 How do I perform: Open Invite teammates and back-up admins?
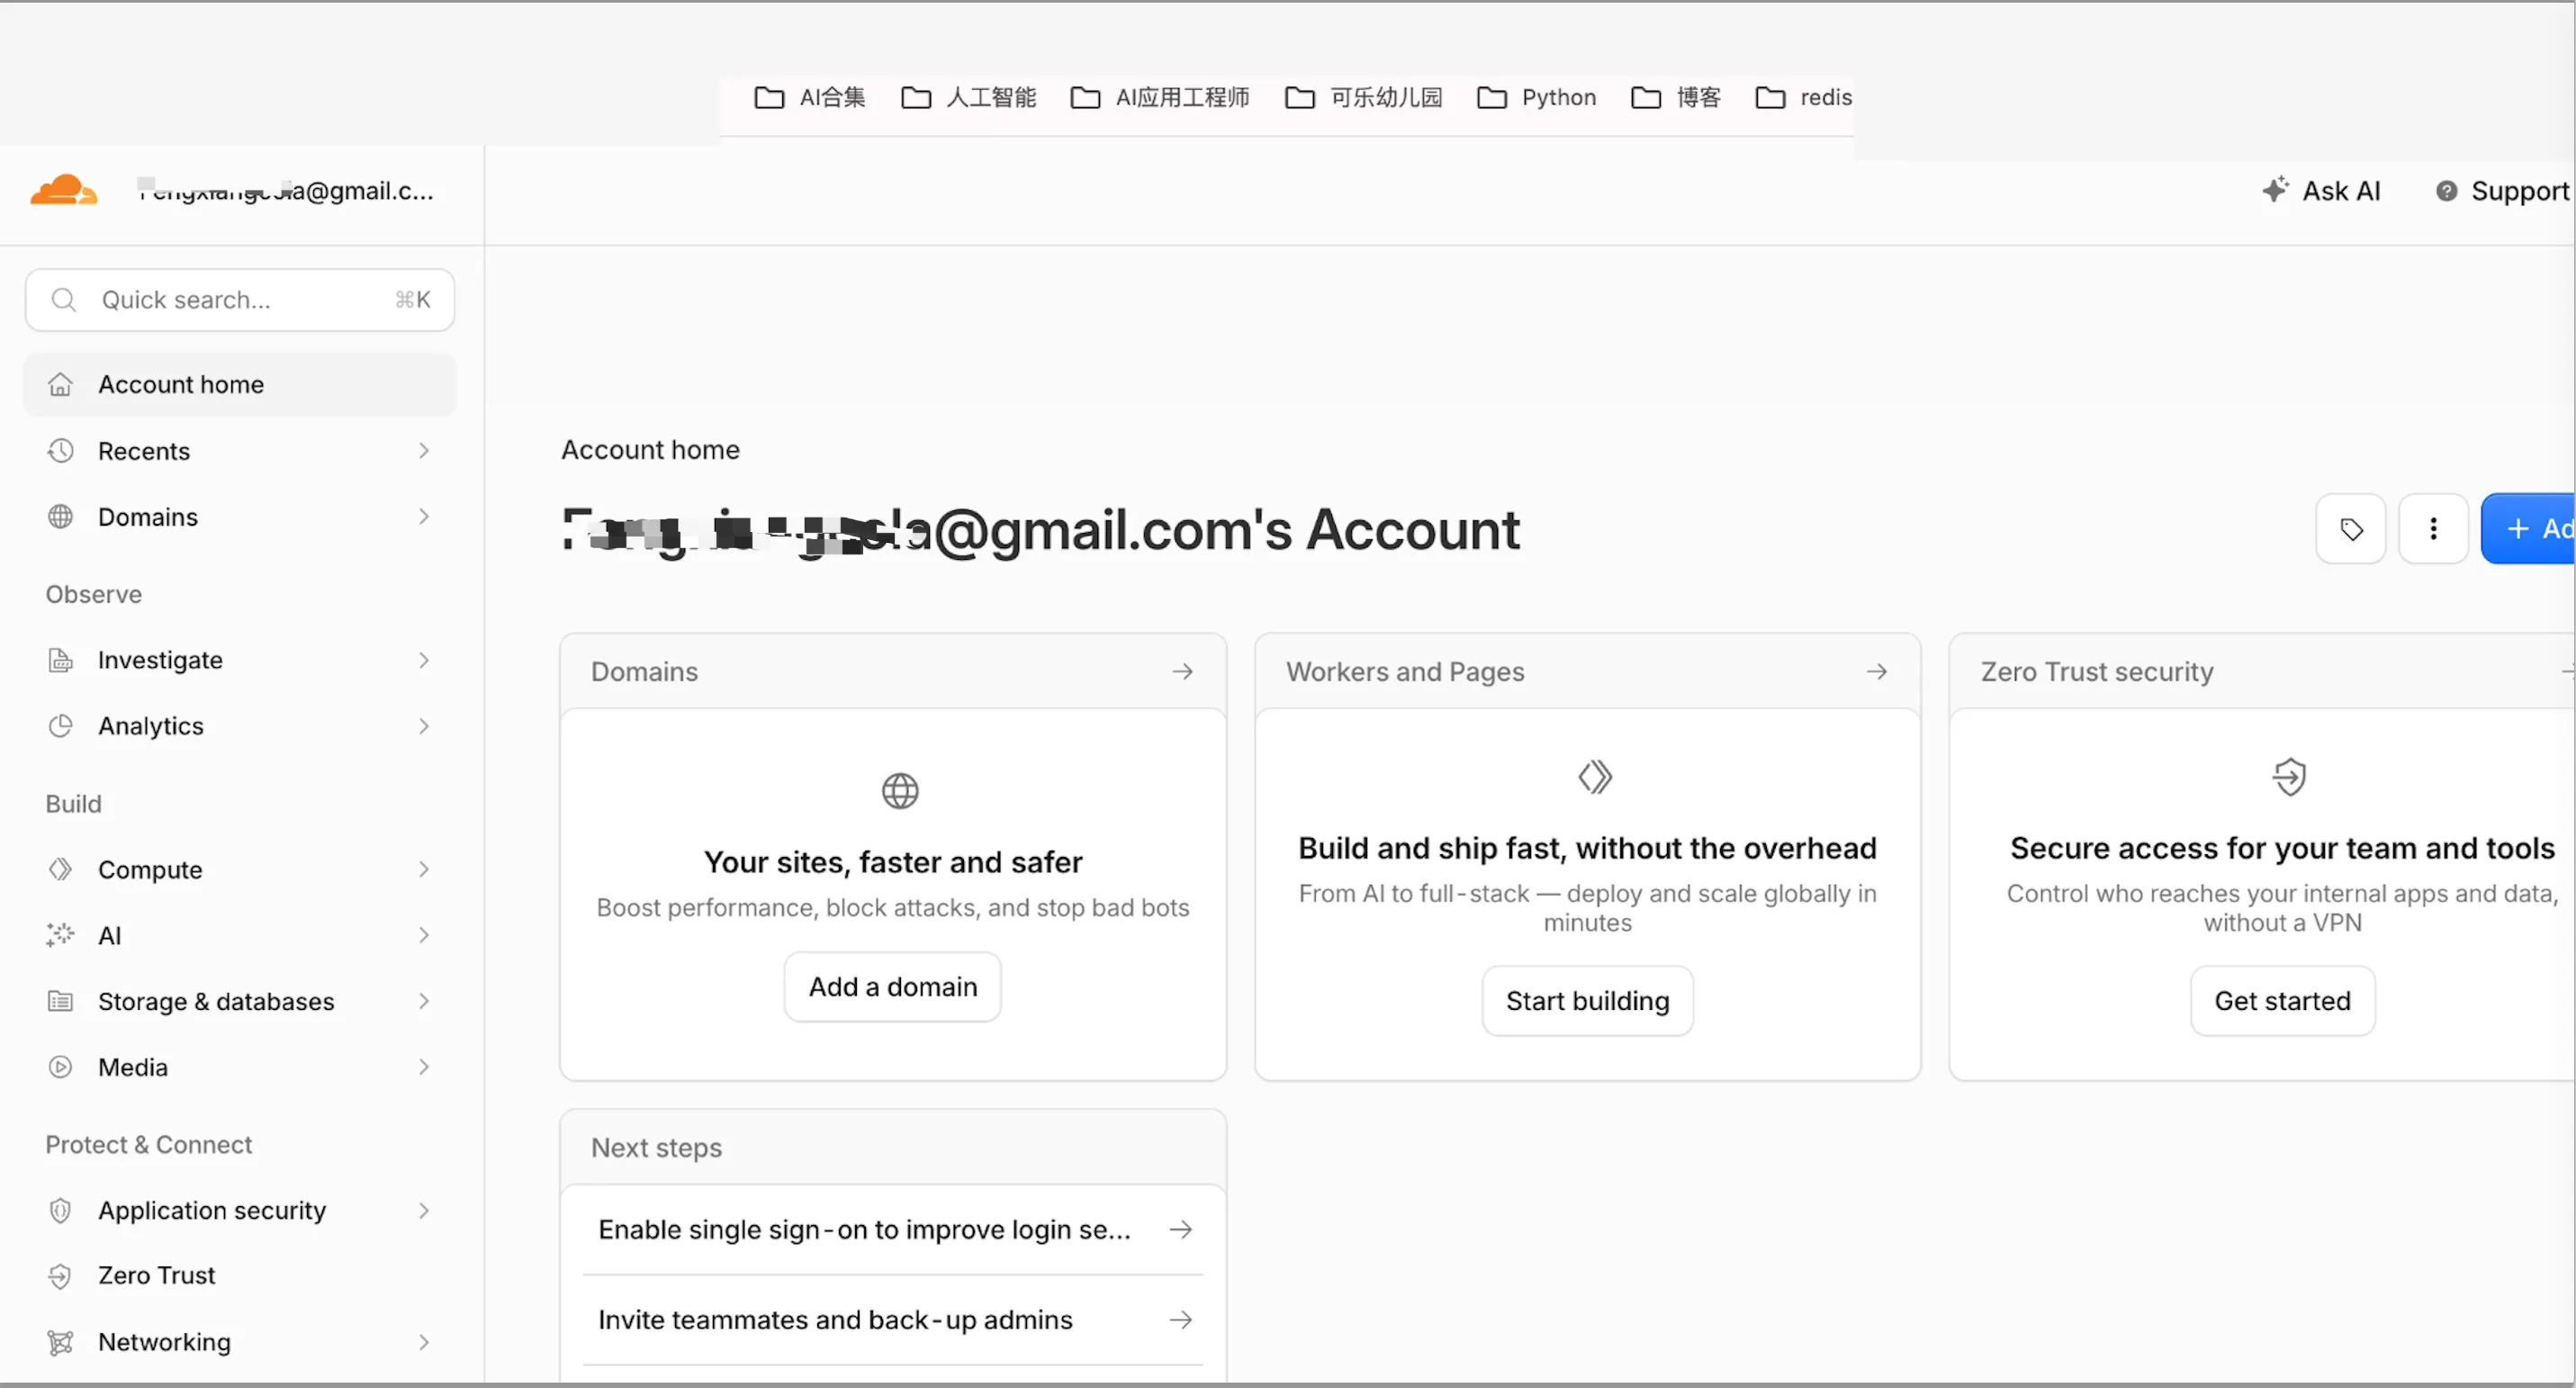click(x=893, y=1320)
